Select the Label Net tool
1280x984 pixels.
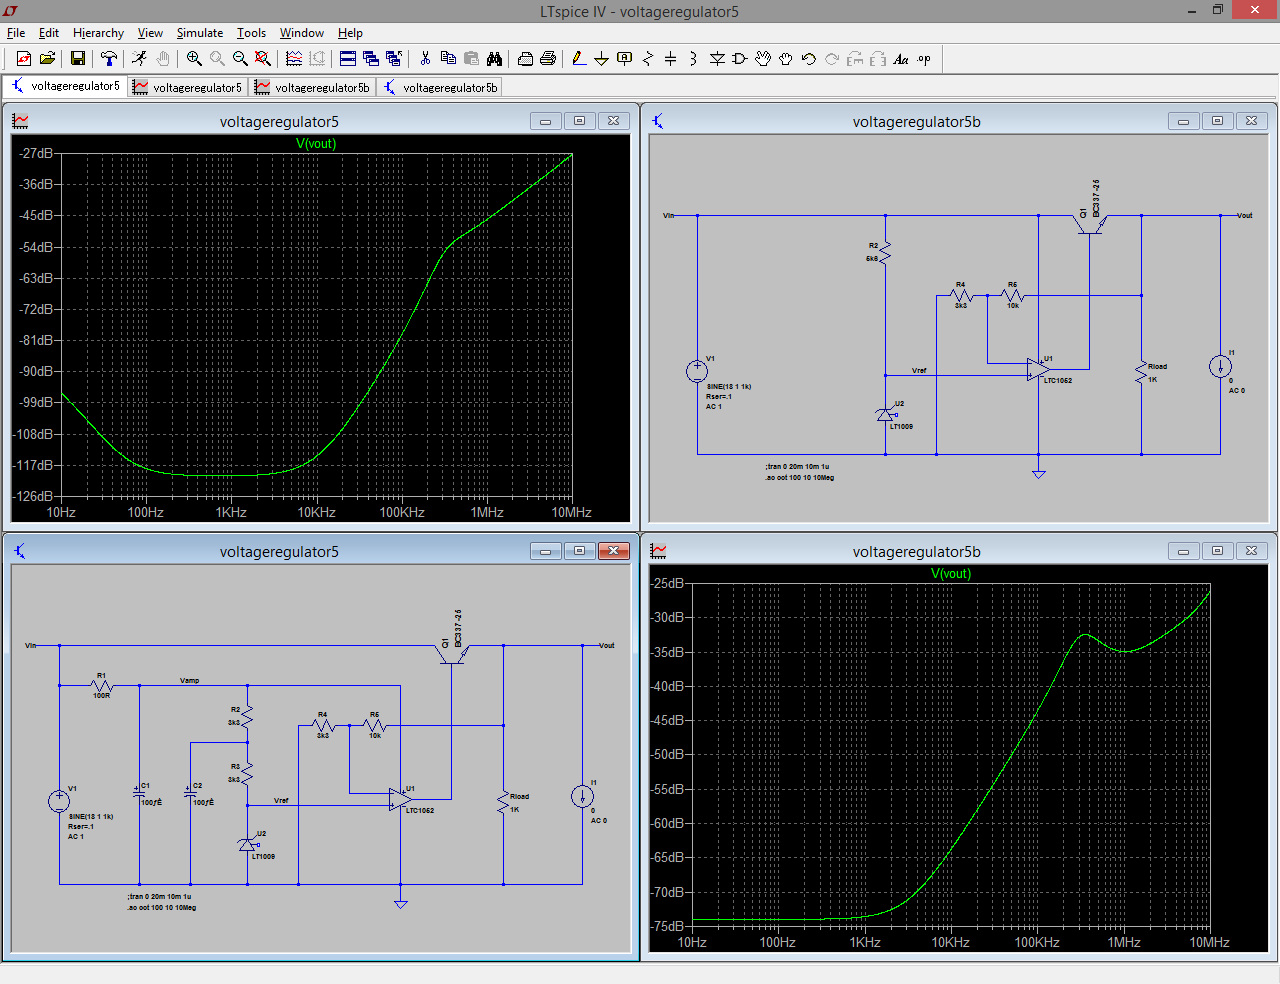coord(625,59)
